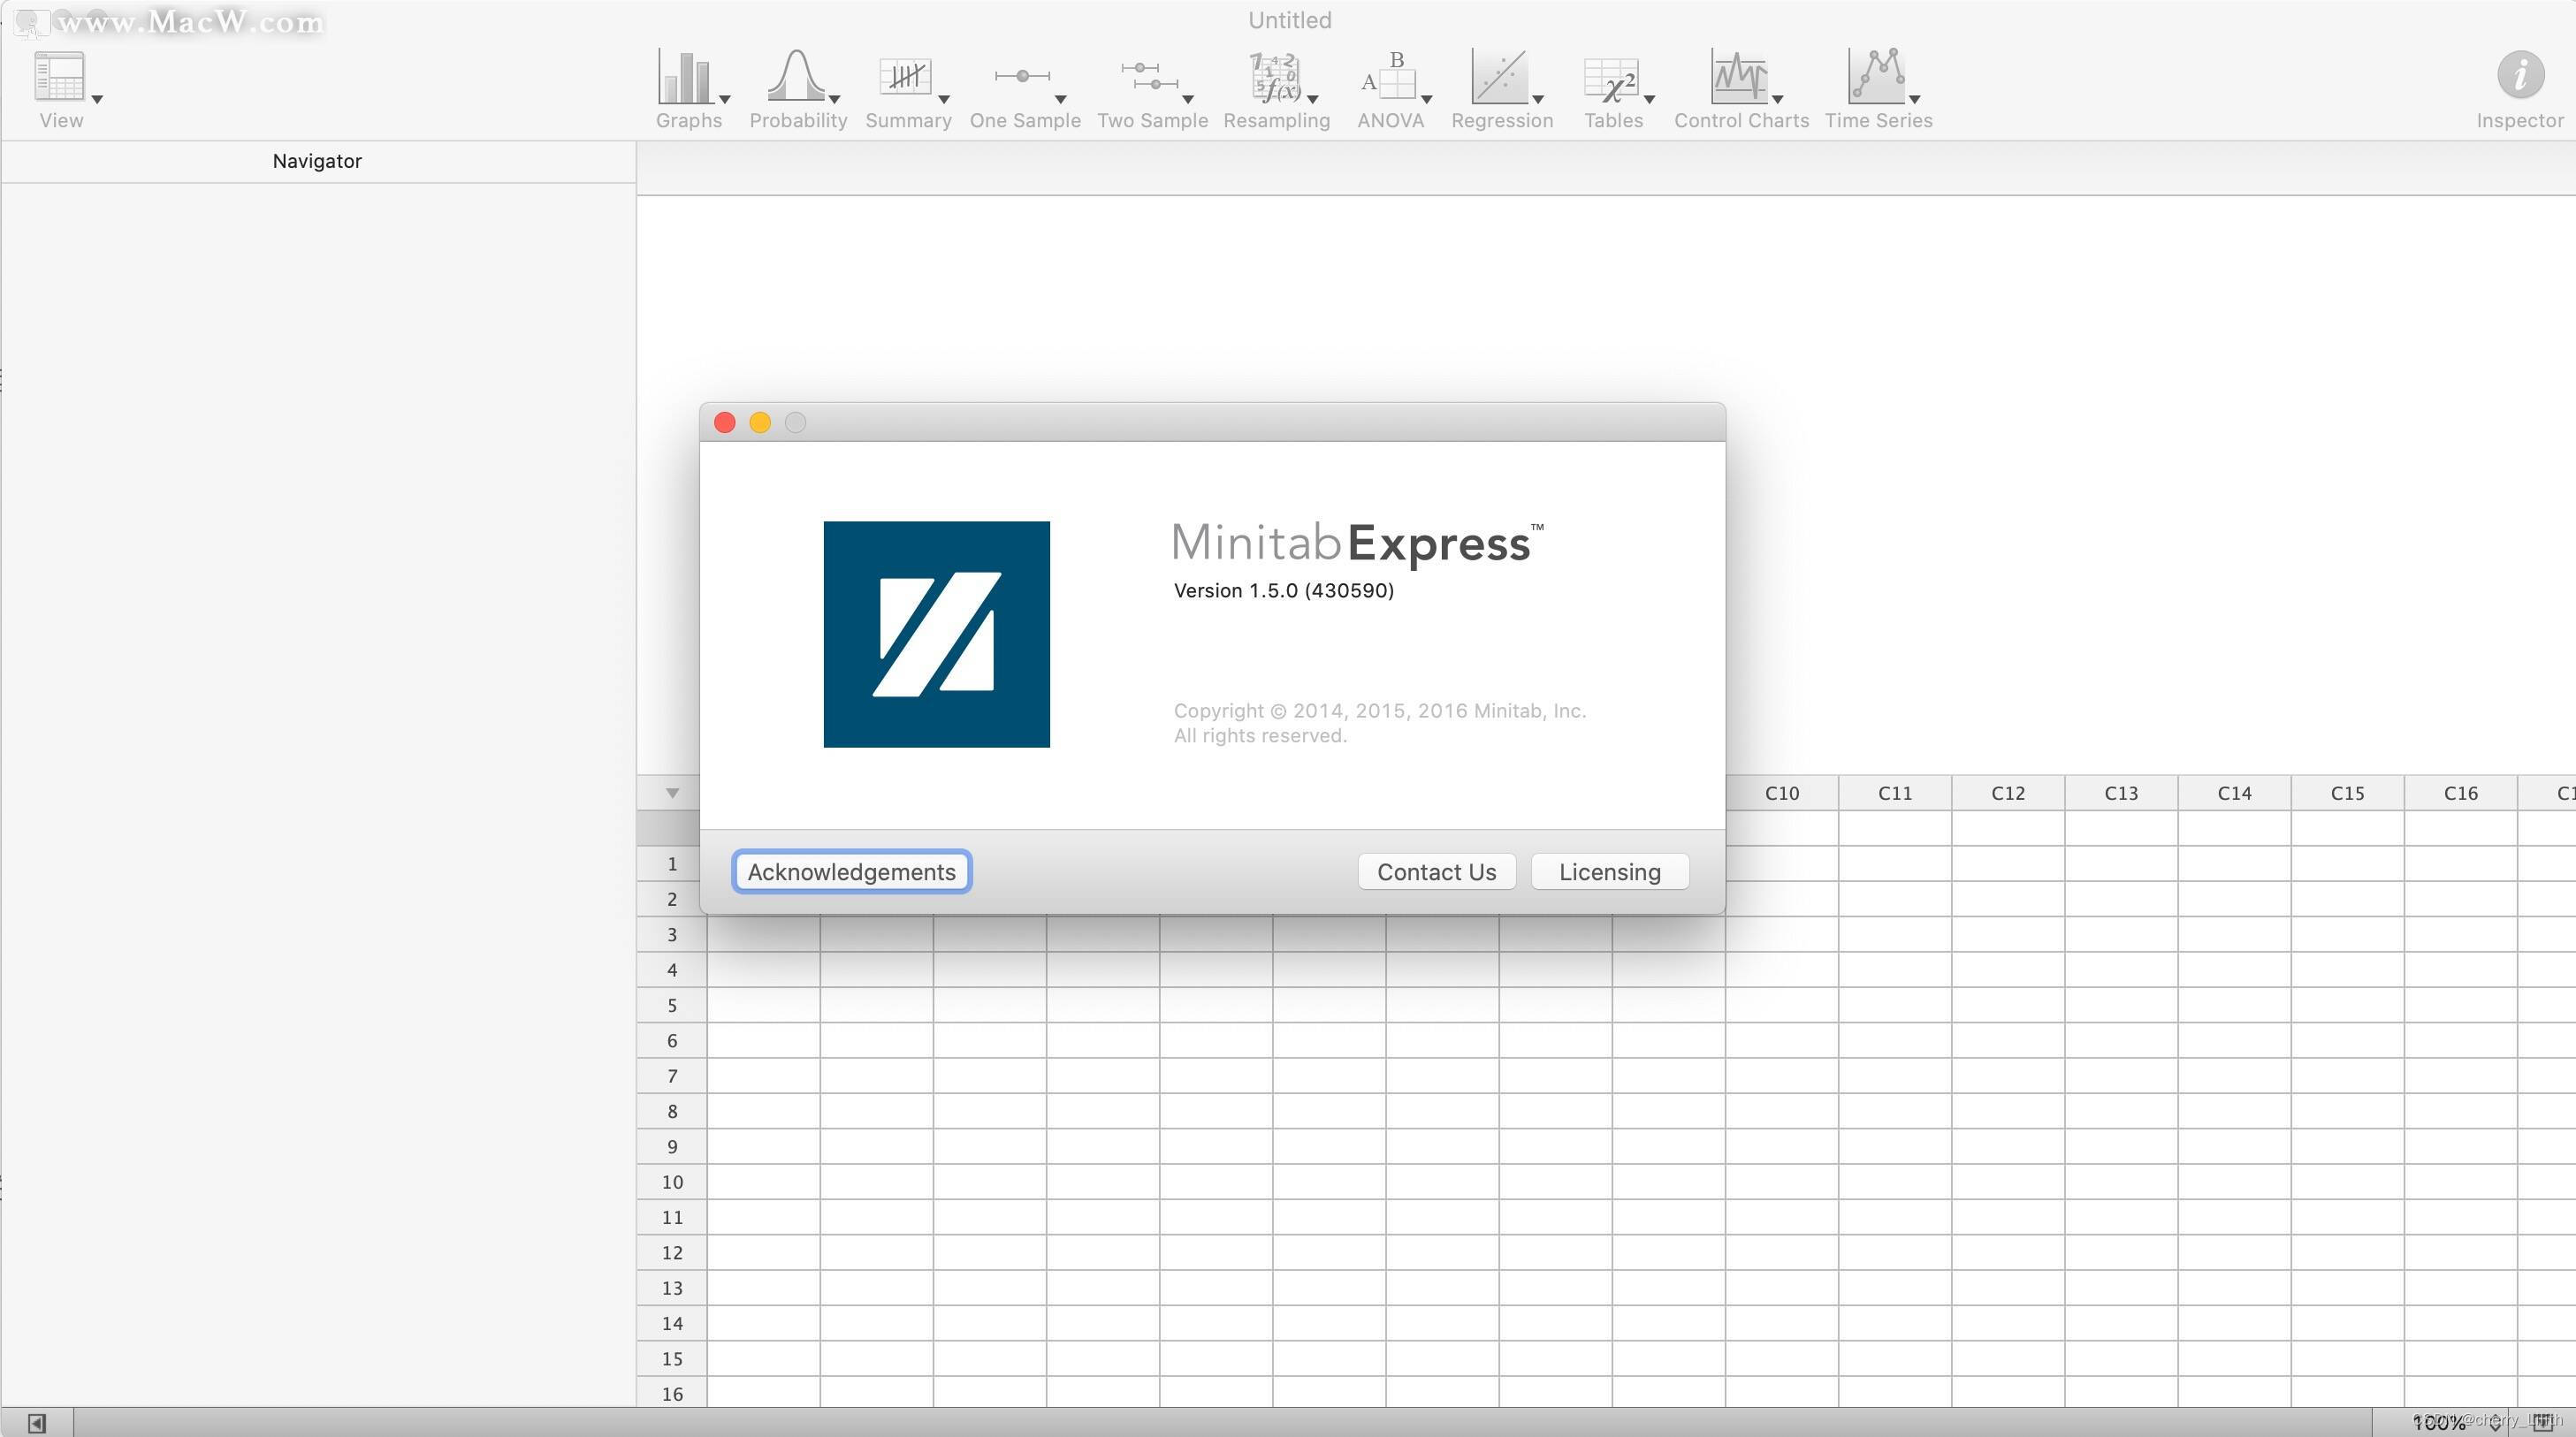The width and height of the screenshot is (2576, 1437).
Task: Click the Acknowledgements button
Action: click(x=850, y=871)
